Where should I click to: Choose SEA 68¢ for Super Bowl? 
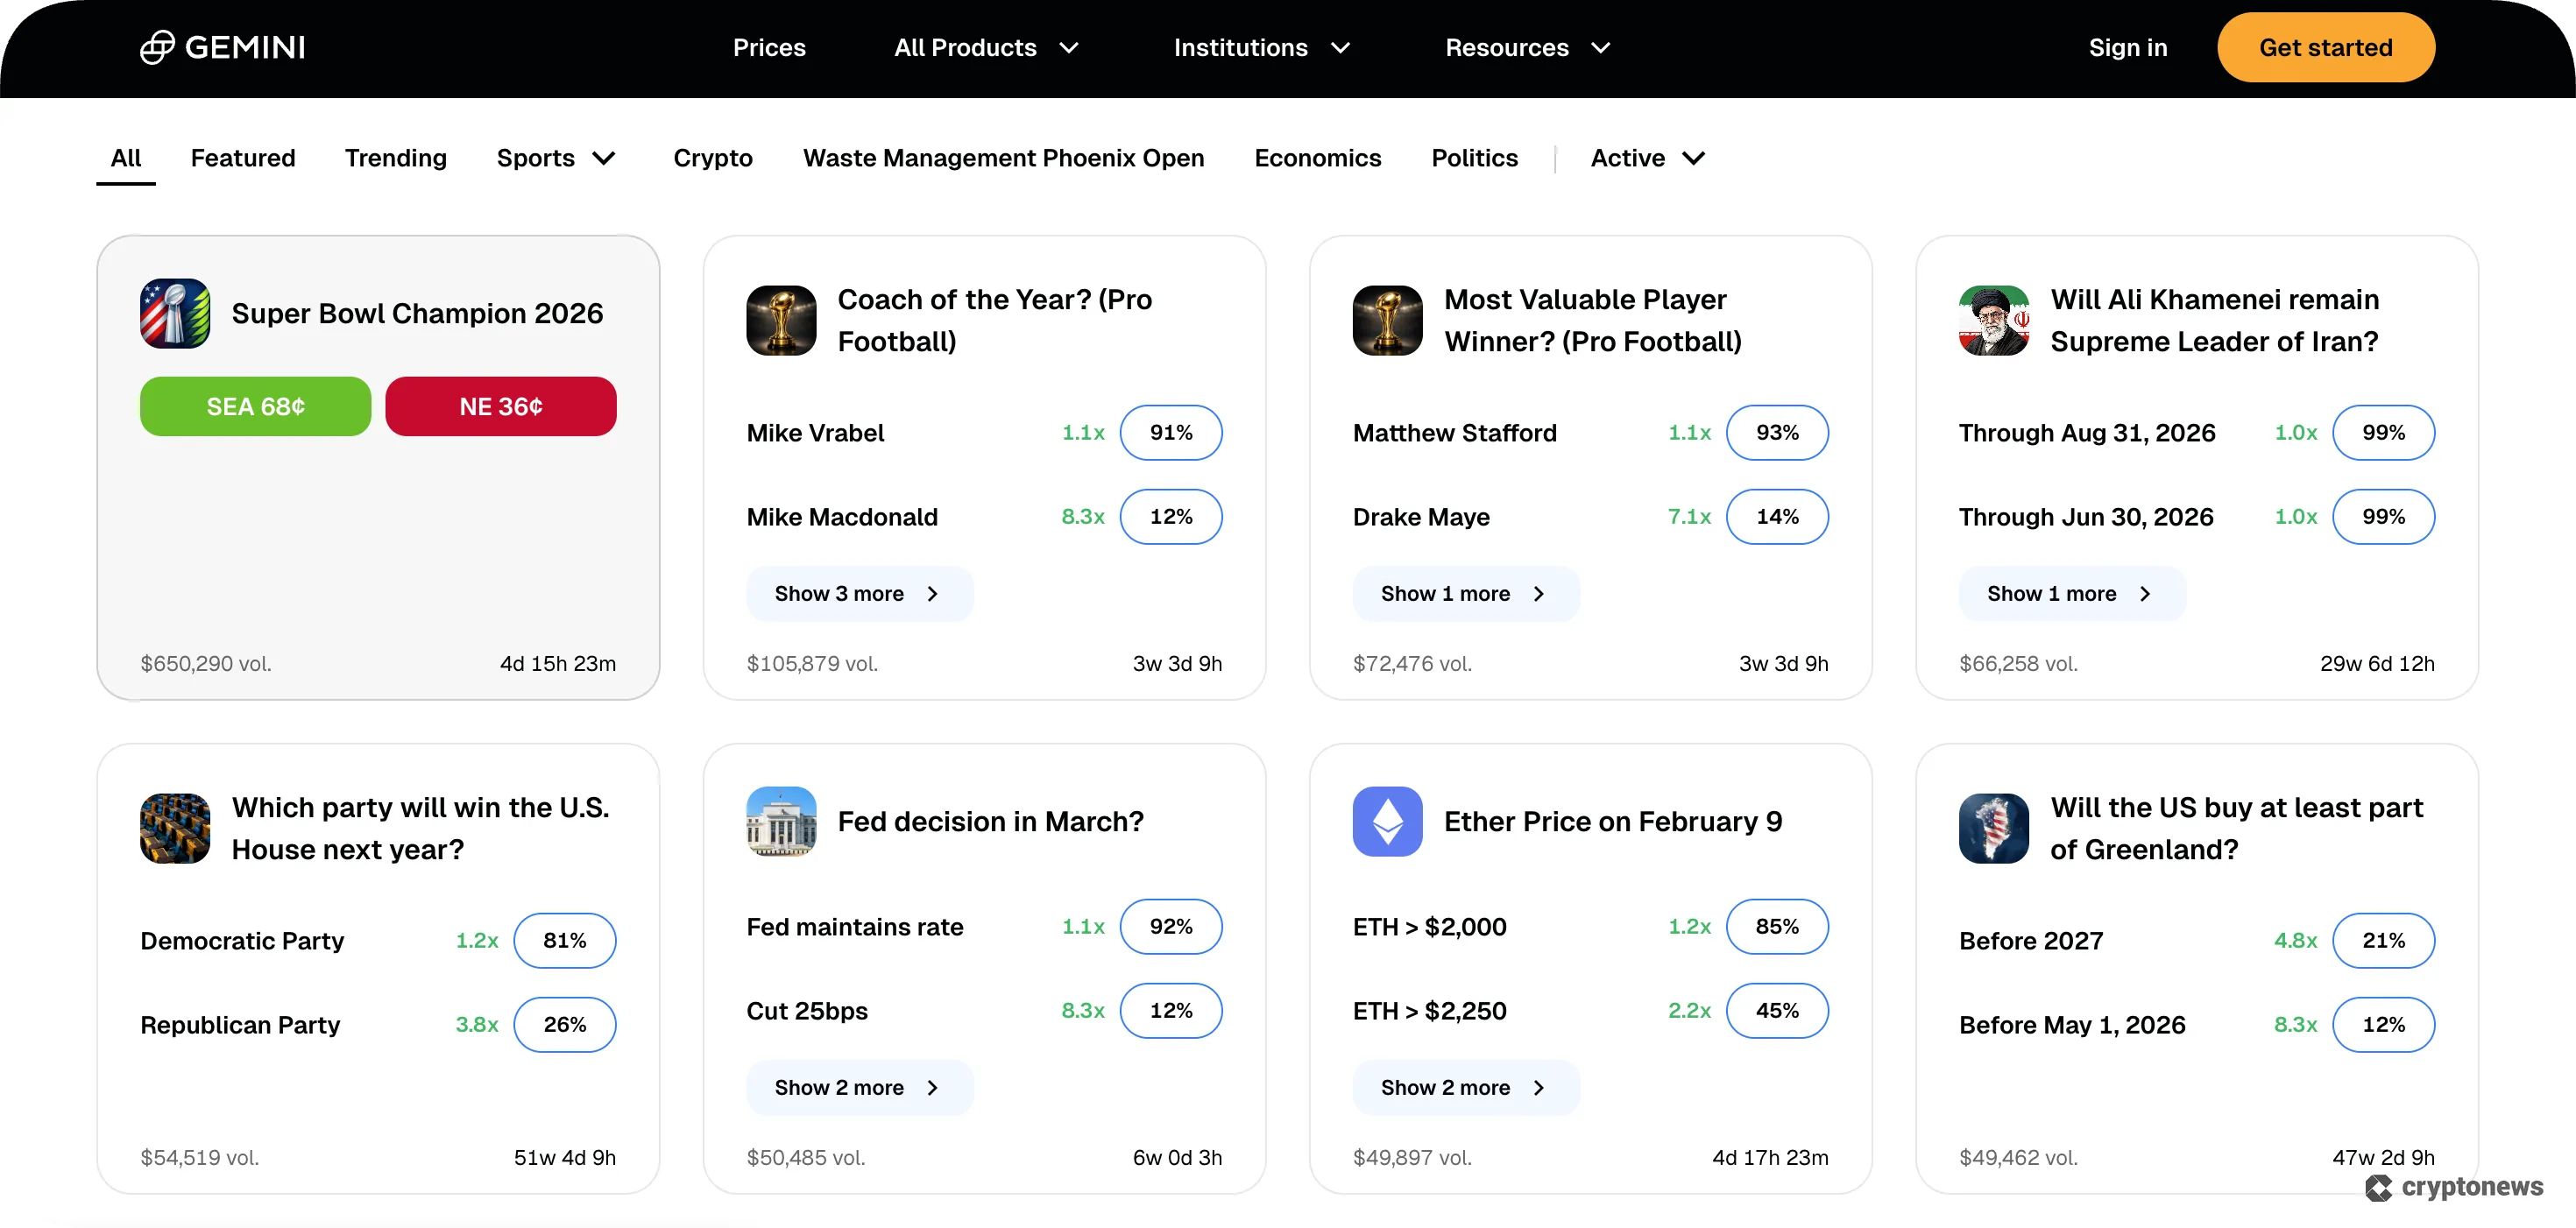point(255,406)
